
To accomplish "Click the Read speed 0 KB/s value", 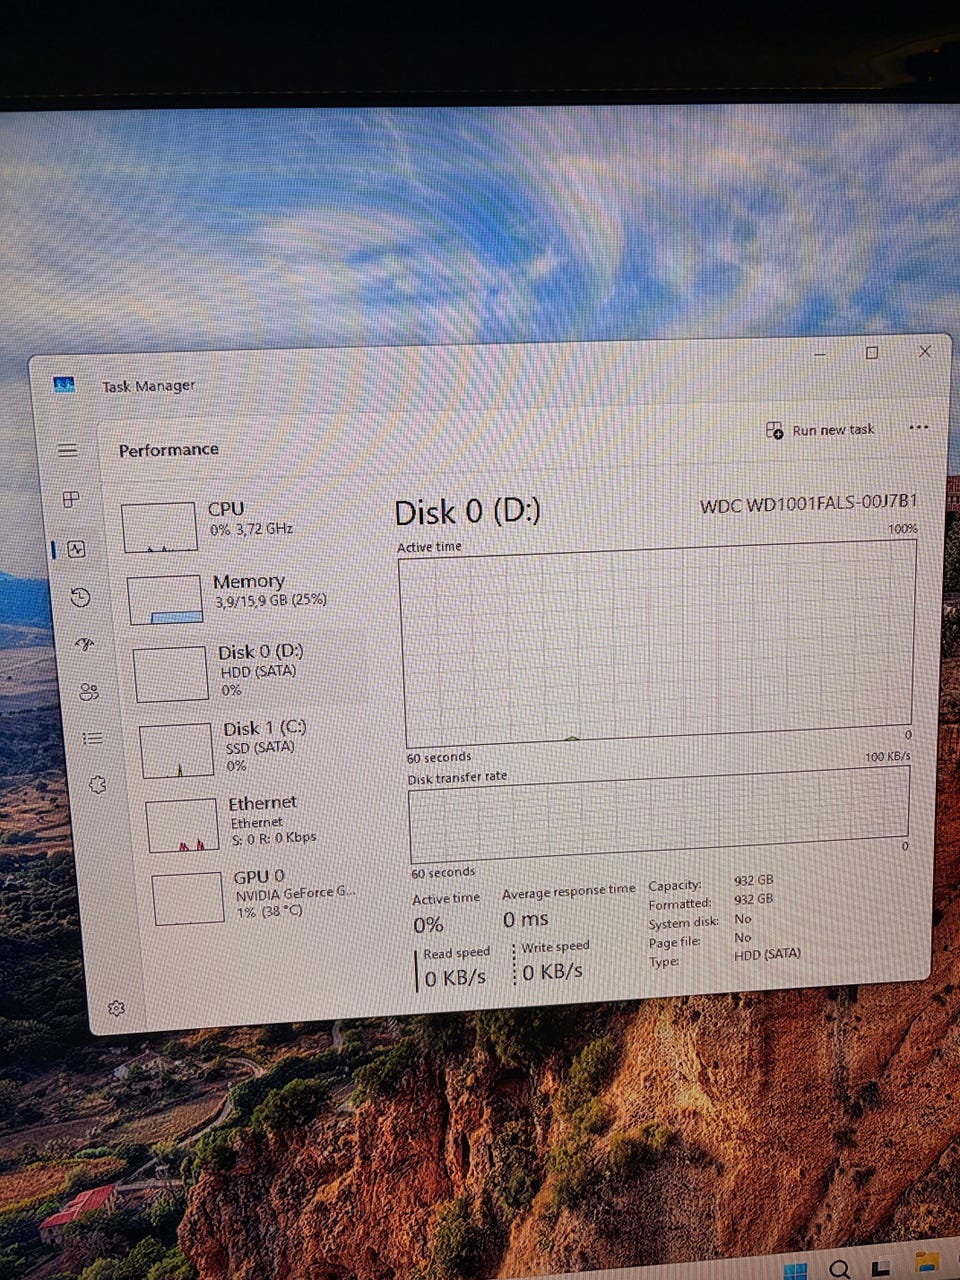I will [455, 978].
